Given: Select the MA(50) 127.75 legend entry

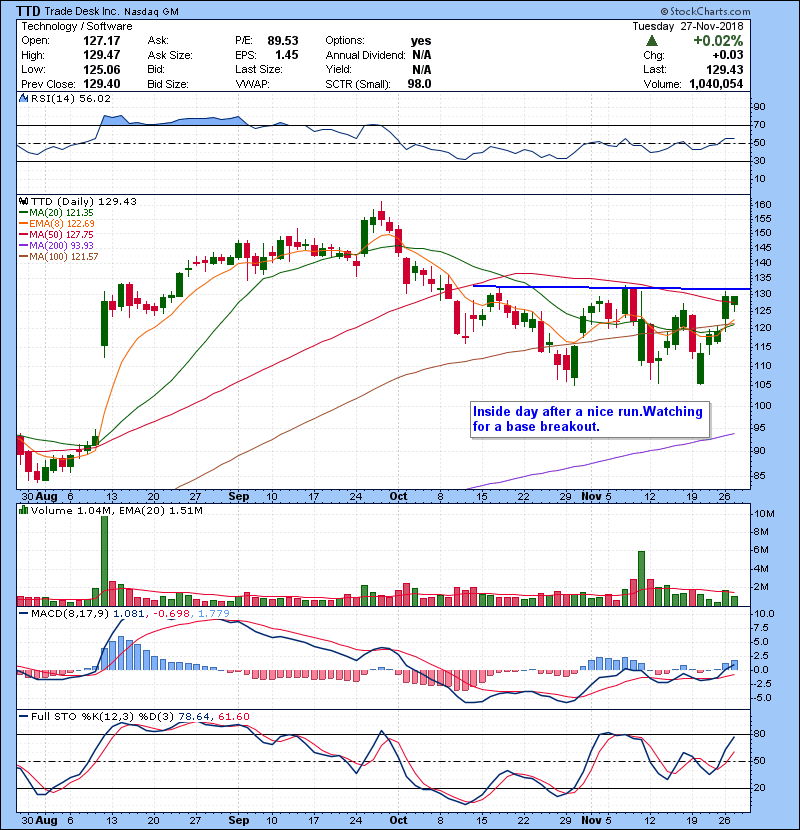Looking at the screenshot, I should (56, 234).
